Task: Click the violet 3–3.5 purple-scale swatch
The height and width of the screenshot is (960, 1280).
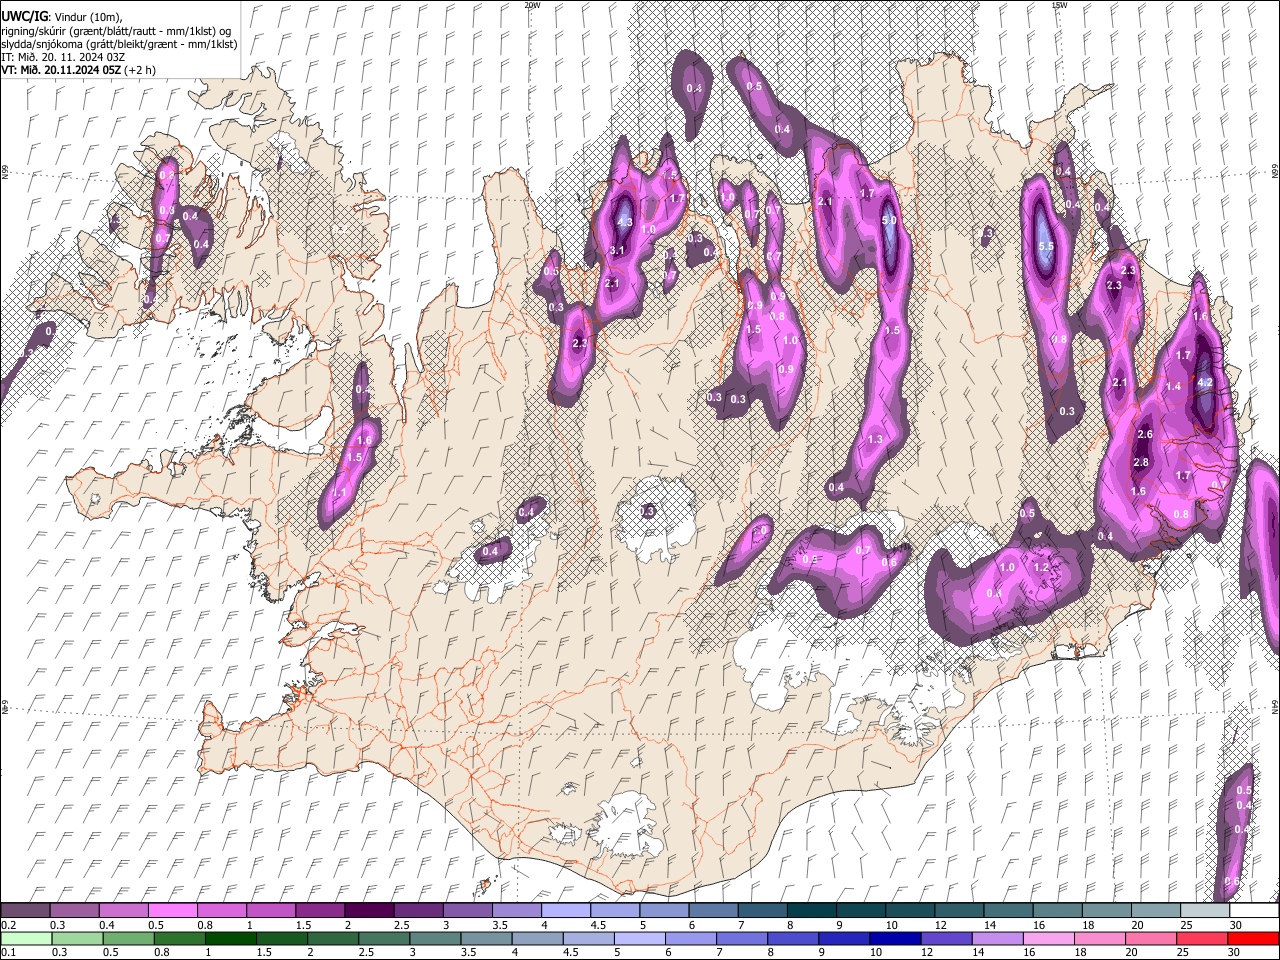Action: click(468, 911)
